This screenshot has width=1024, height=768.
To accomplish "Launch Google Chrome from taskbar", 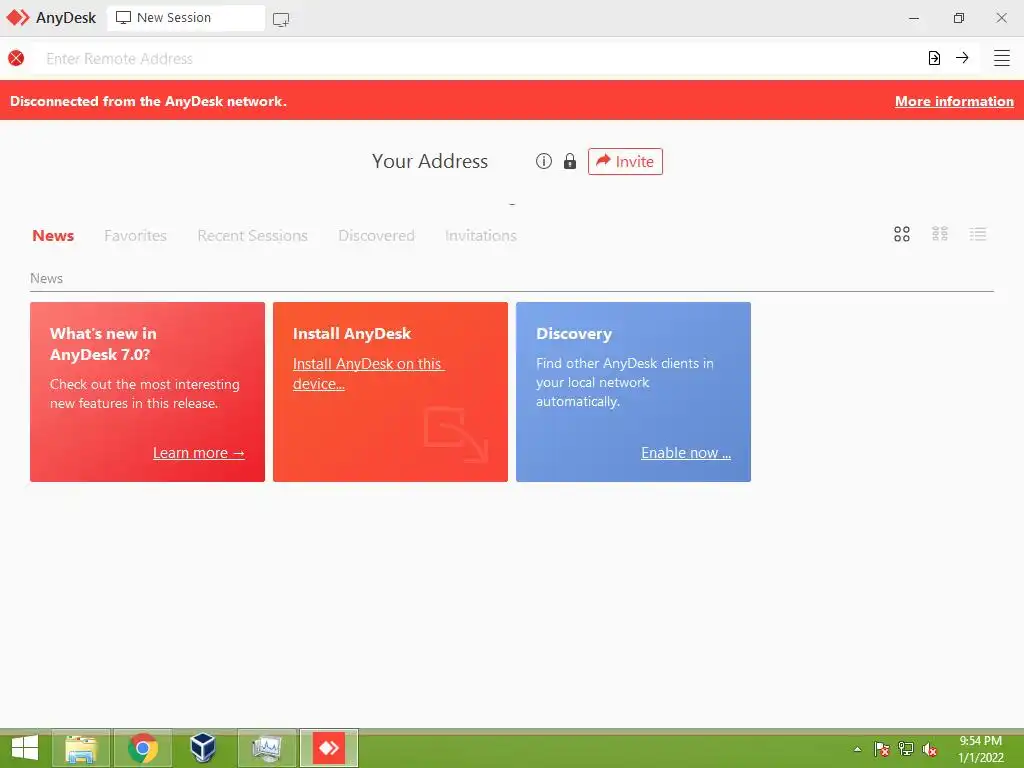I will [143, 748].
